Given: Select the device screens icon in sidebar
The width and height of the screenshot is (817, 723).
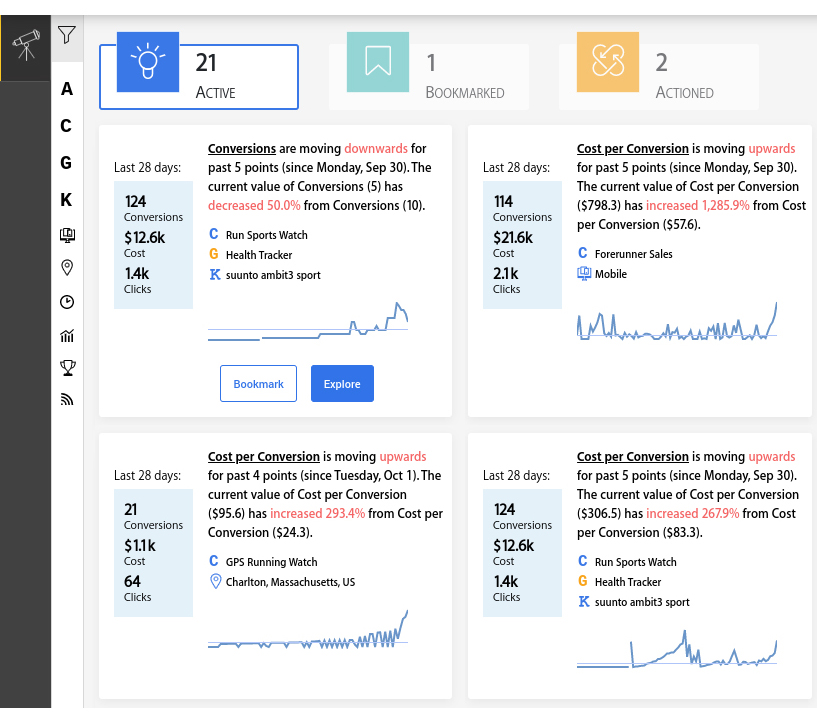Looking at the screenshot, I should [x=67, y=235].
